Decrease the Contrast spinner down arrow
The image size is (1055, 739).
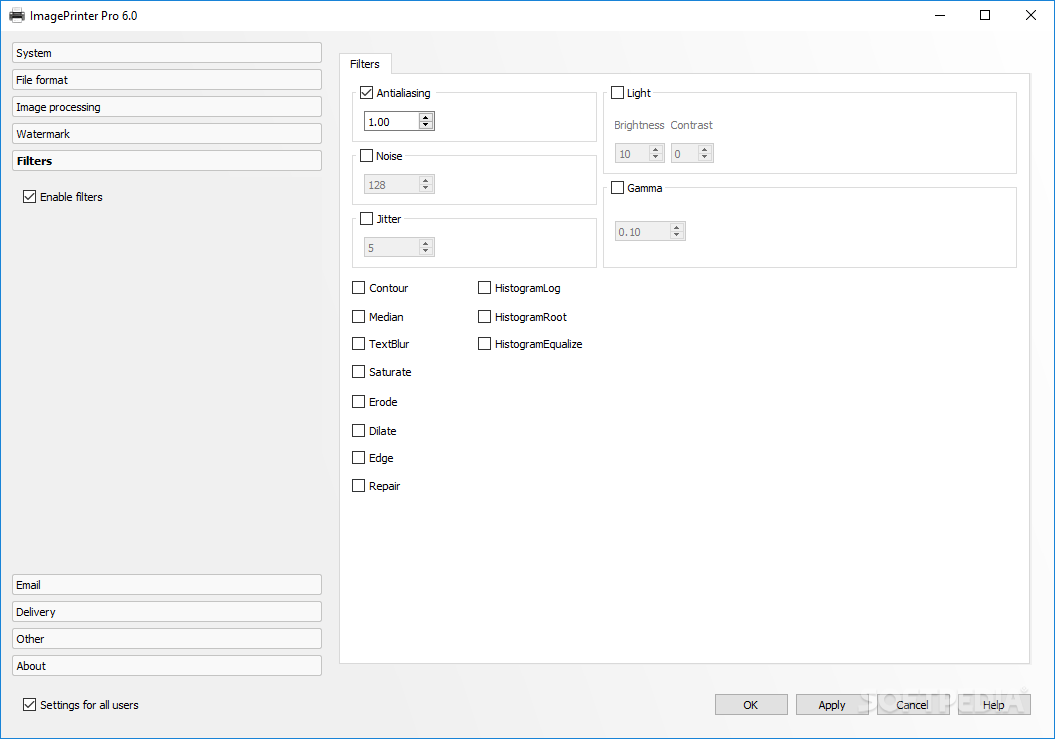[x=705, y=157]
